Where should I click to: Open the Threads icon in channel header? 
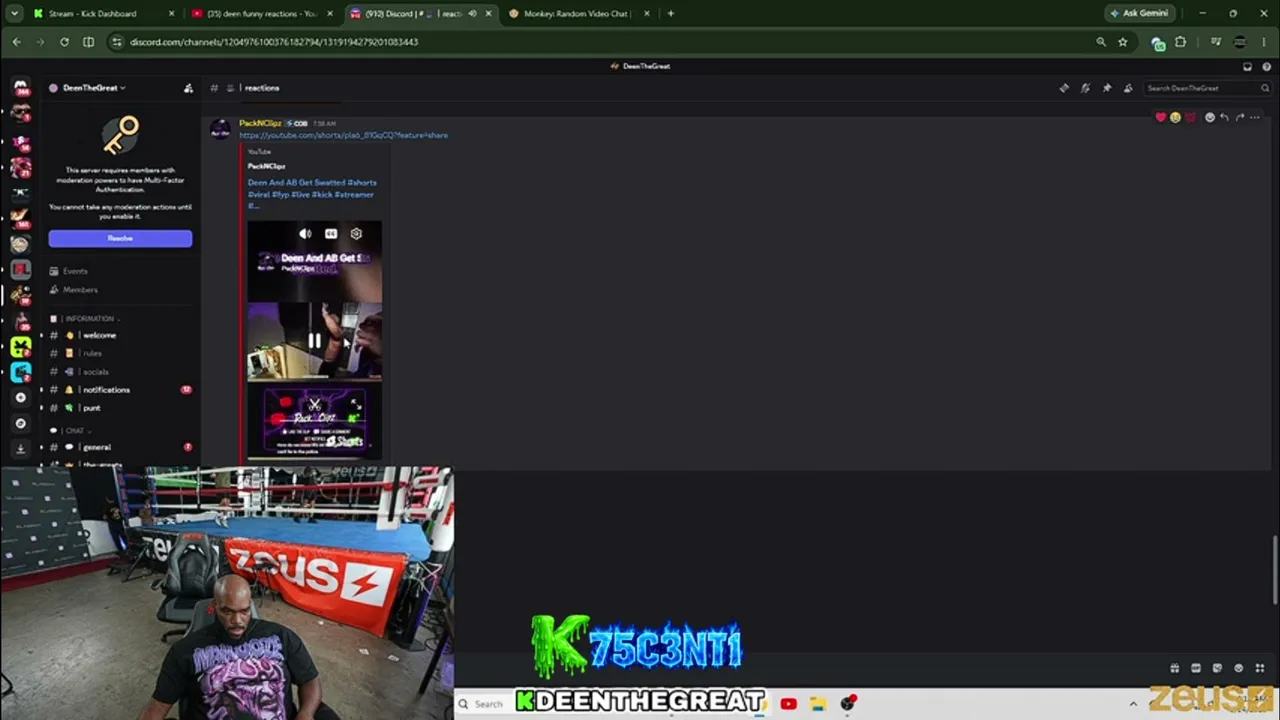(x=1064, y=88)
